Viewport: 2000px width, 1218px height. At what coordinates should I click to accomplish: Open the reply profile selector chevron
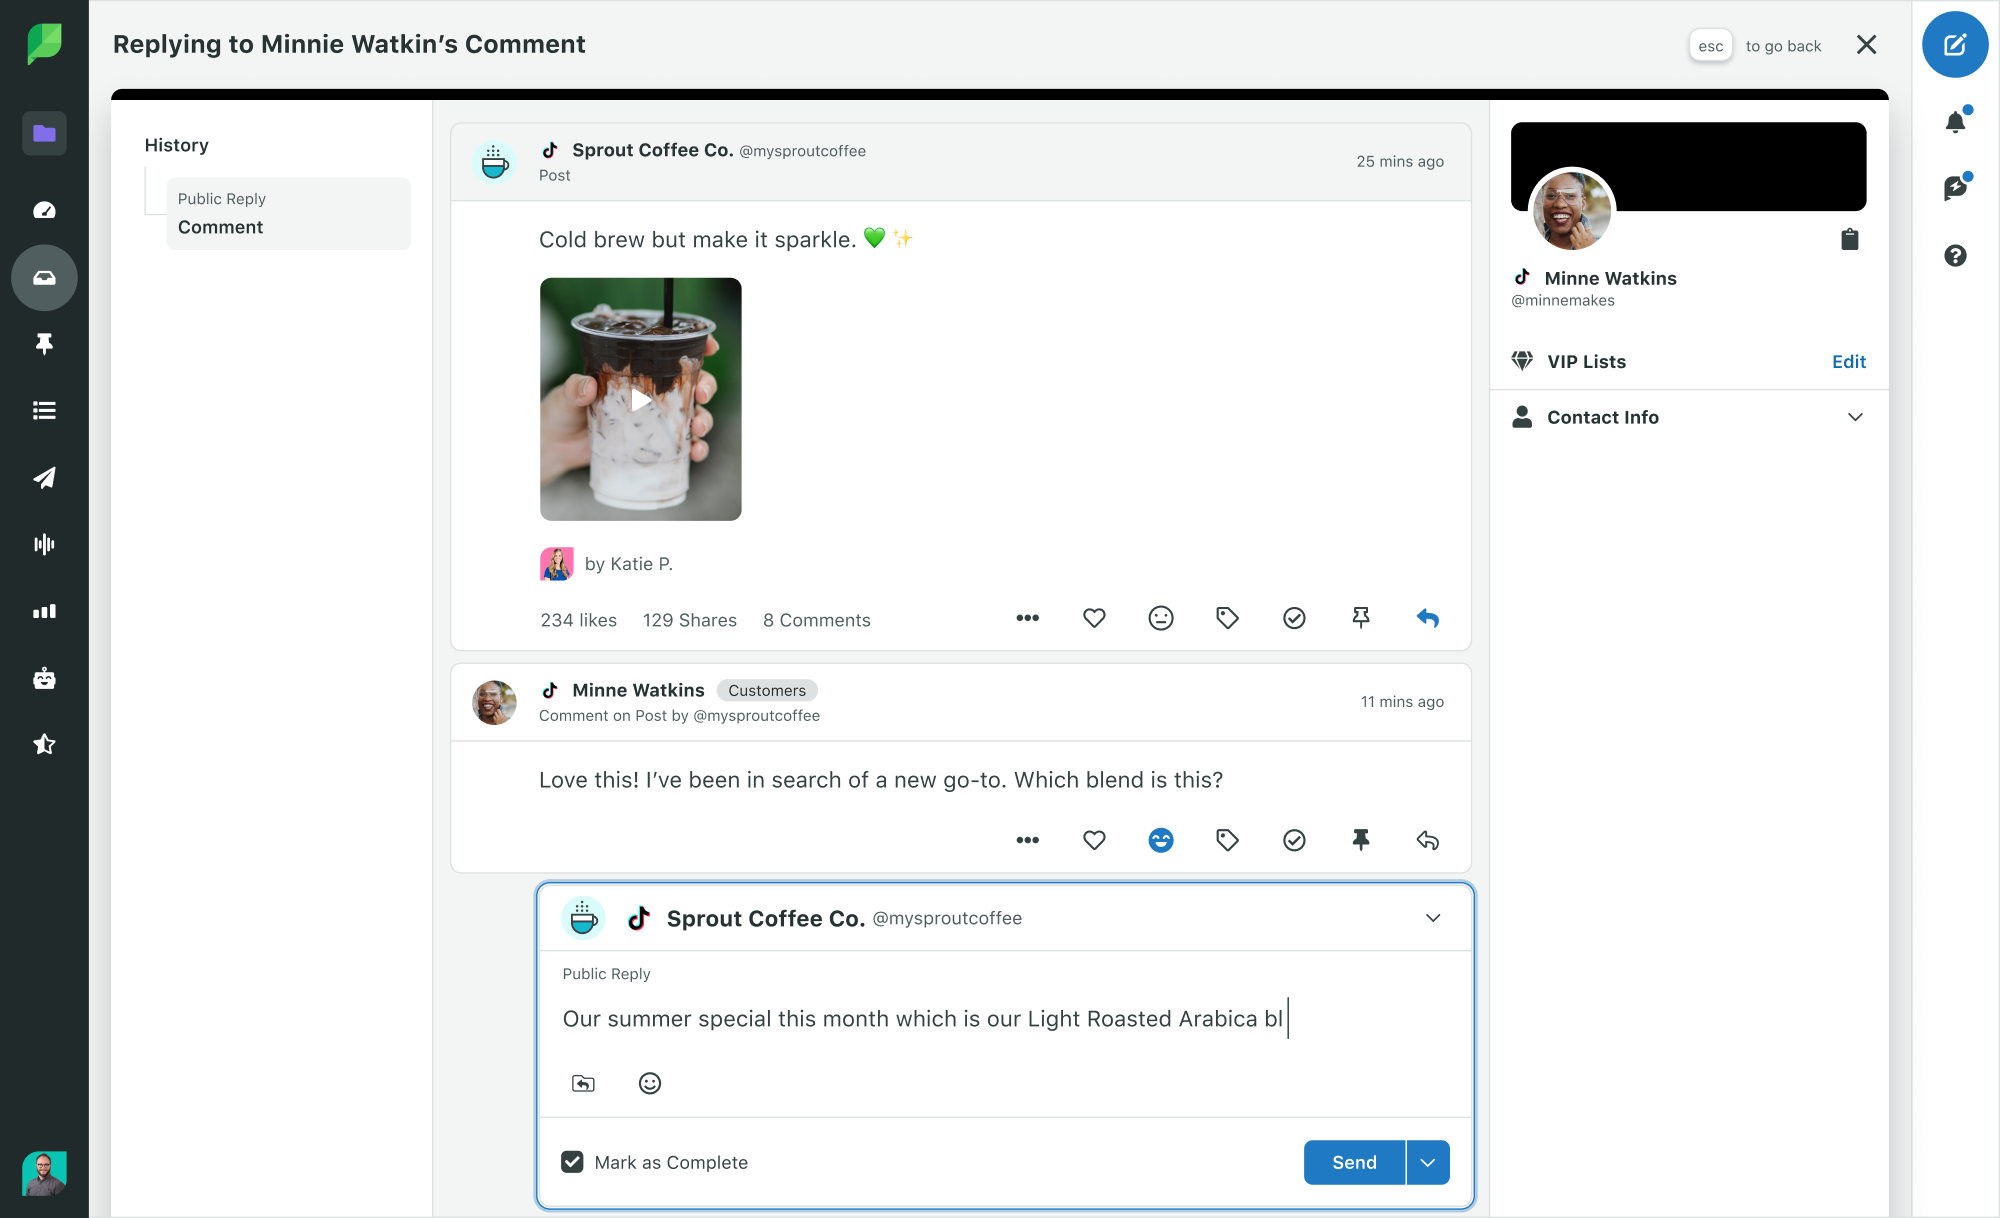tap(1432, 918)
